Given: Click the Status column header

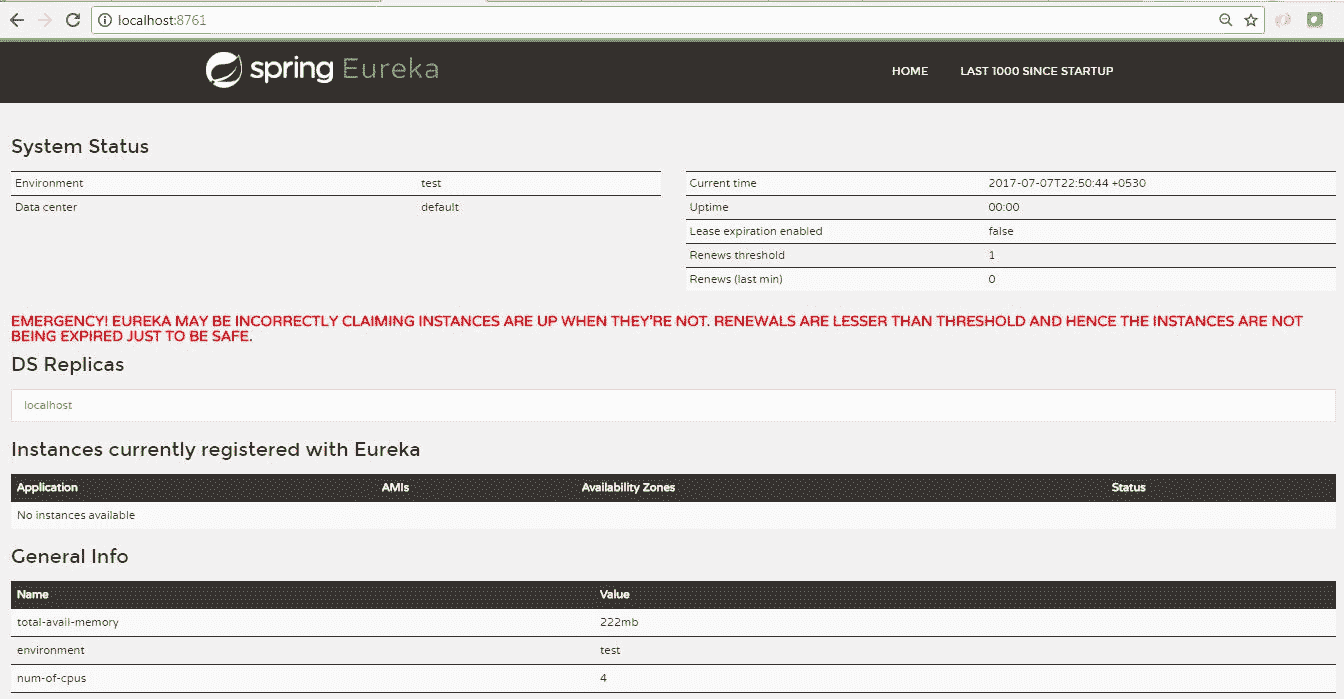Looking at the screenshot, I should pos(1128,487).
